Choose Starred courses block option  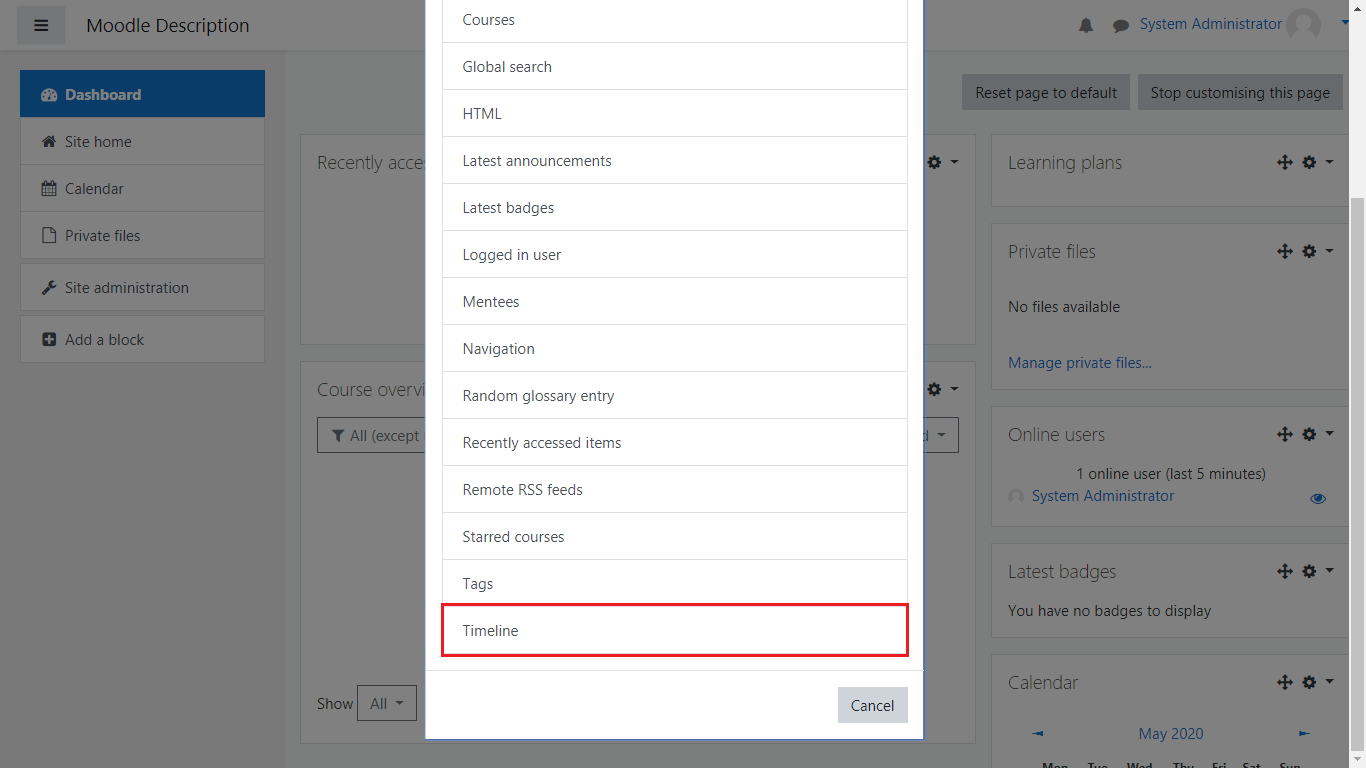click(675, 537)
